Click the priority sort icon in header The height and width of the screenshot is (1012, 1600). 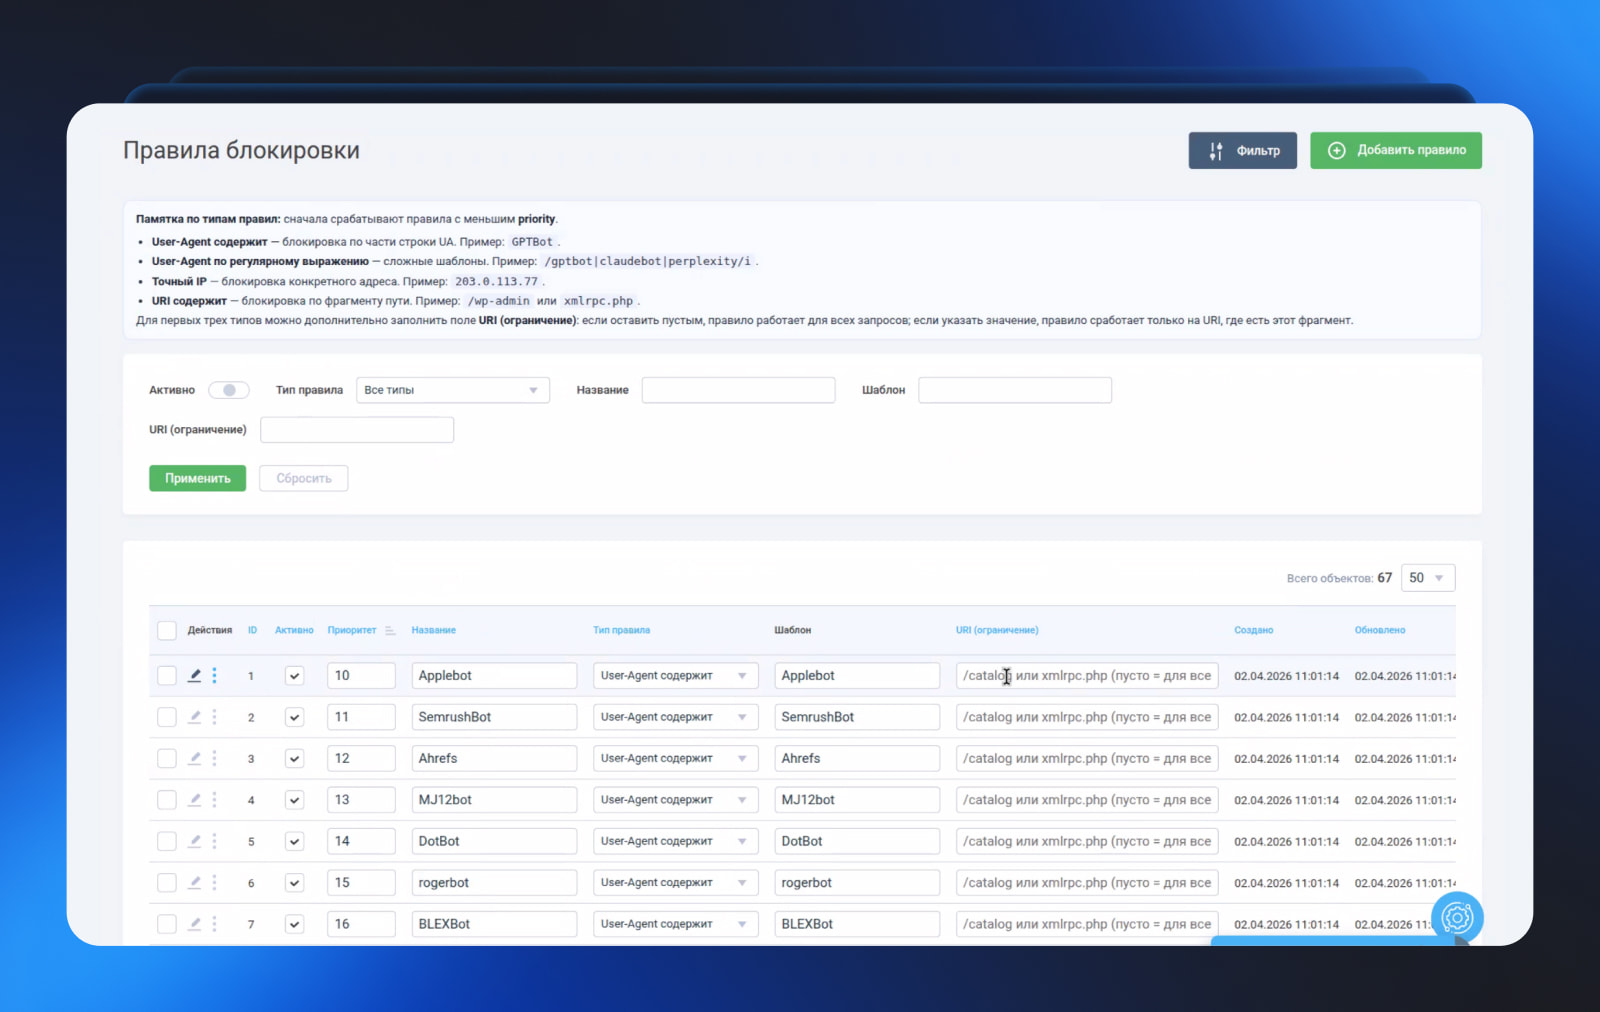(x=390, y=630)
